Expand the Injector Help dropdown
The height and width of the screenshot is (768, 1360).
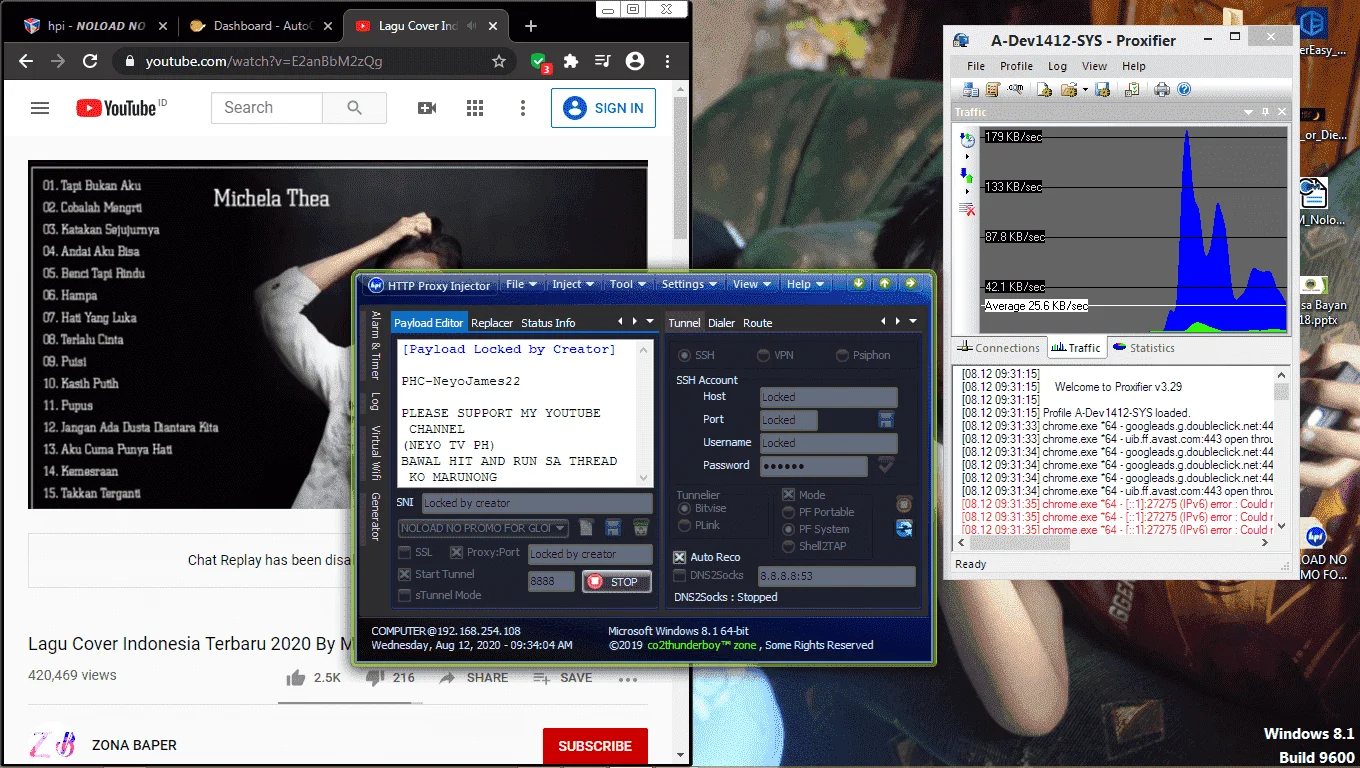[805, 284]
